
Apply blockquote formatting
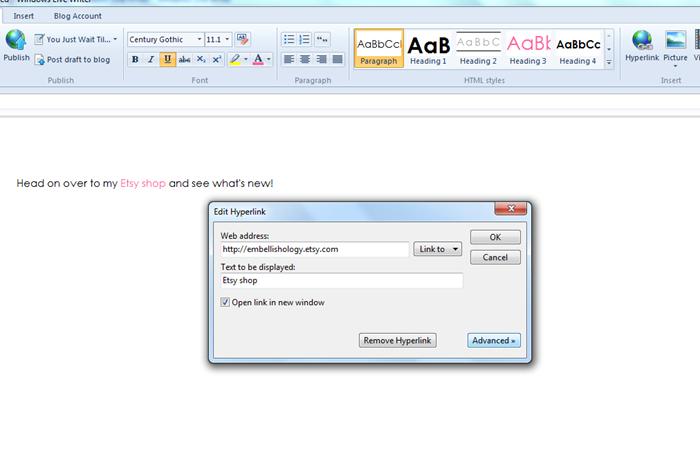[x=322, y=39]
